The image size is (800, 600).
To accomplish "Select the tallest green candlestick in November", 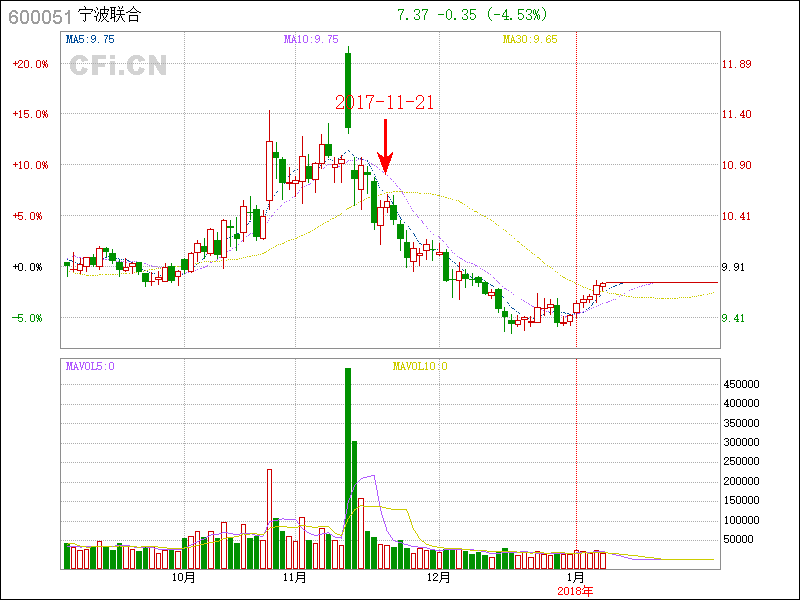I will point(348,91).
